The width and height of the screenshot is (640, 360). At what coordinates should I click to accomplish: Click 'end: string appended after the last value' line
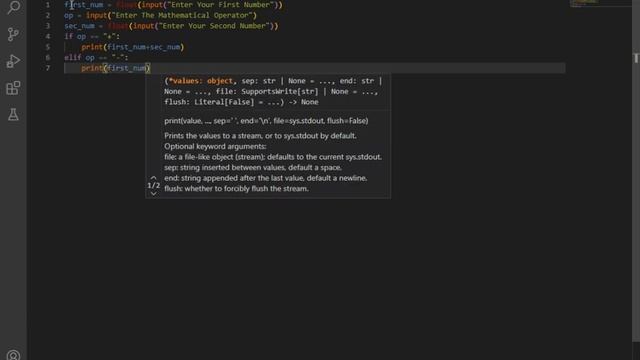pos(265,178)
